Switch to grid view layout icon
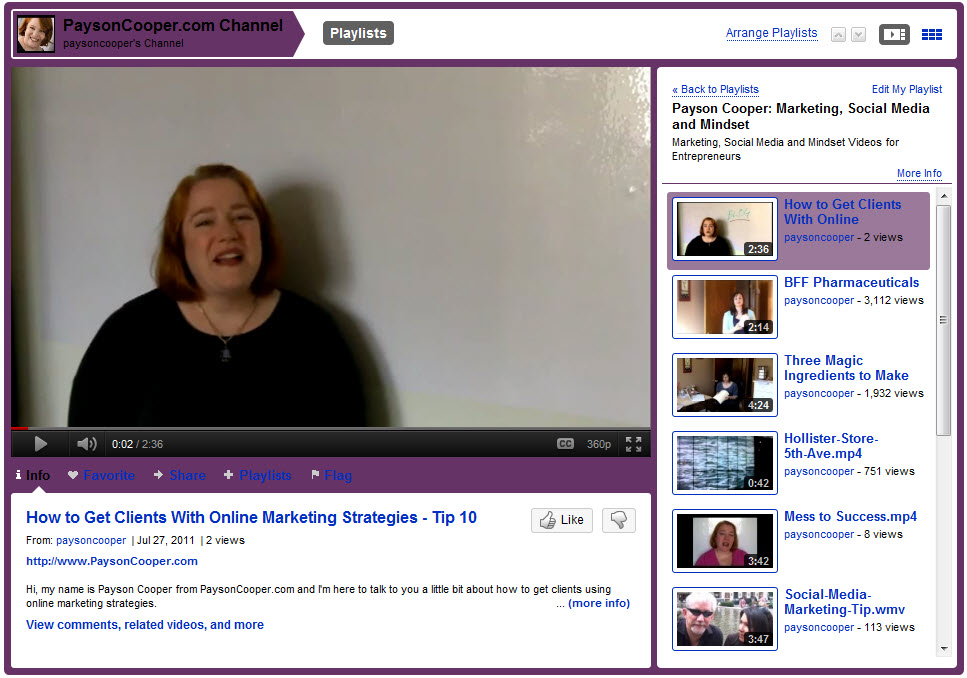 click(931, 35)
